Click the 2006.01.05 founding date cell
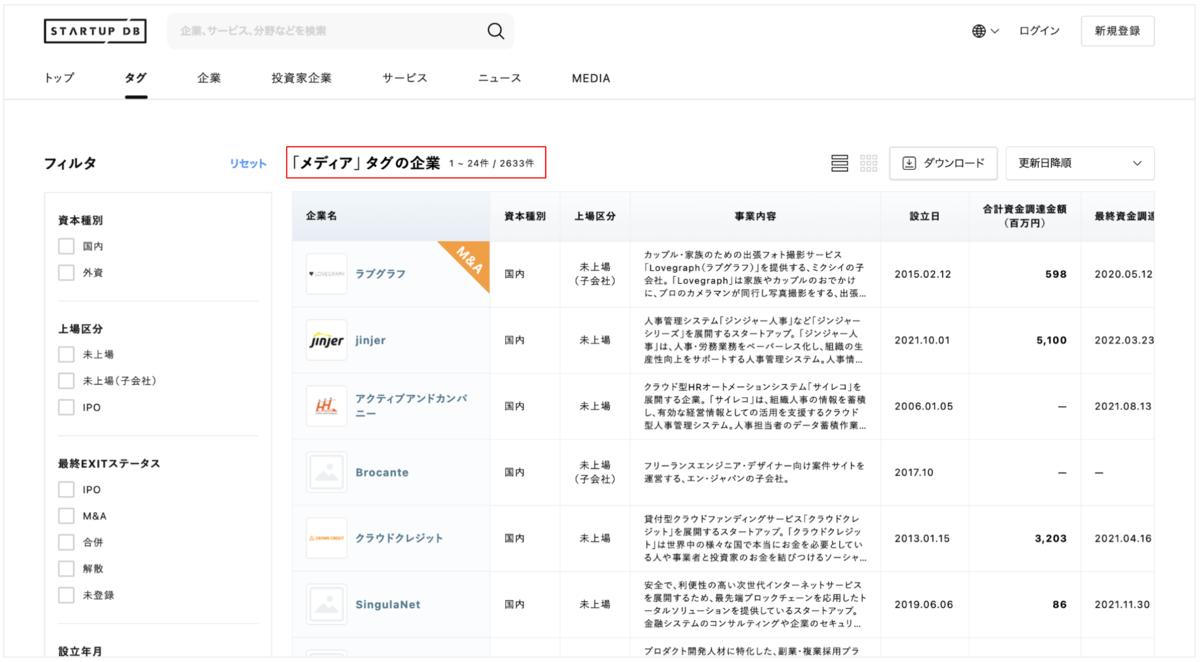Screen dimensions: 1200x662 pos(924,406)
